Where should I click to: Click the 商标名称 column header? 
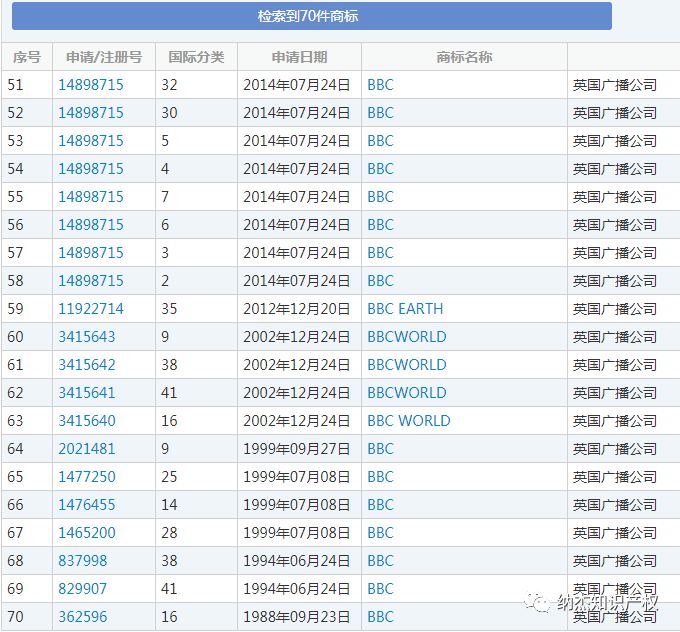click(464, 57)
